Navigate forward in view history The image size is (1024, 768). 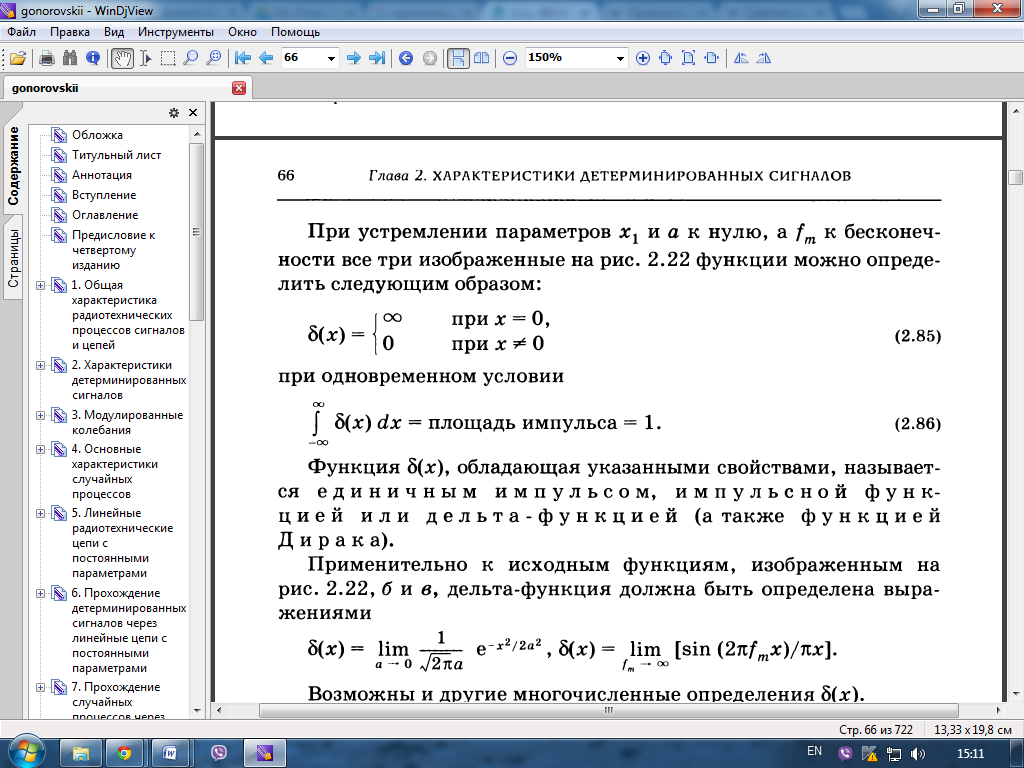[x=429, y=58]
